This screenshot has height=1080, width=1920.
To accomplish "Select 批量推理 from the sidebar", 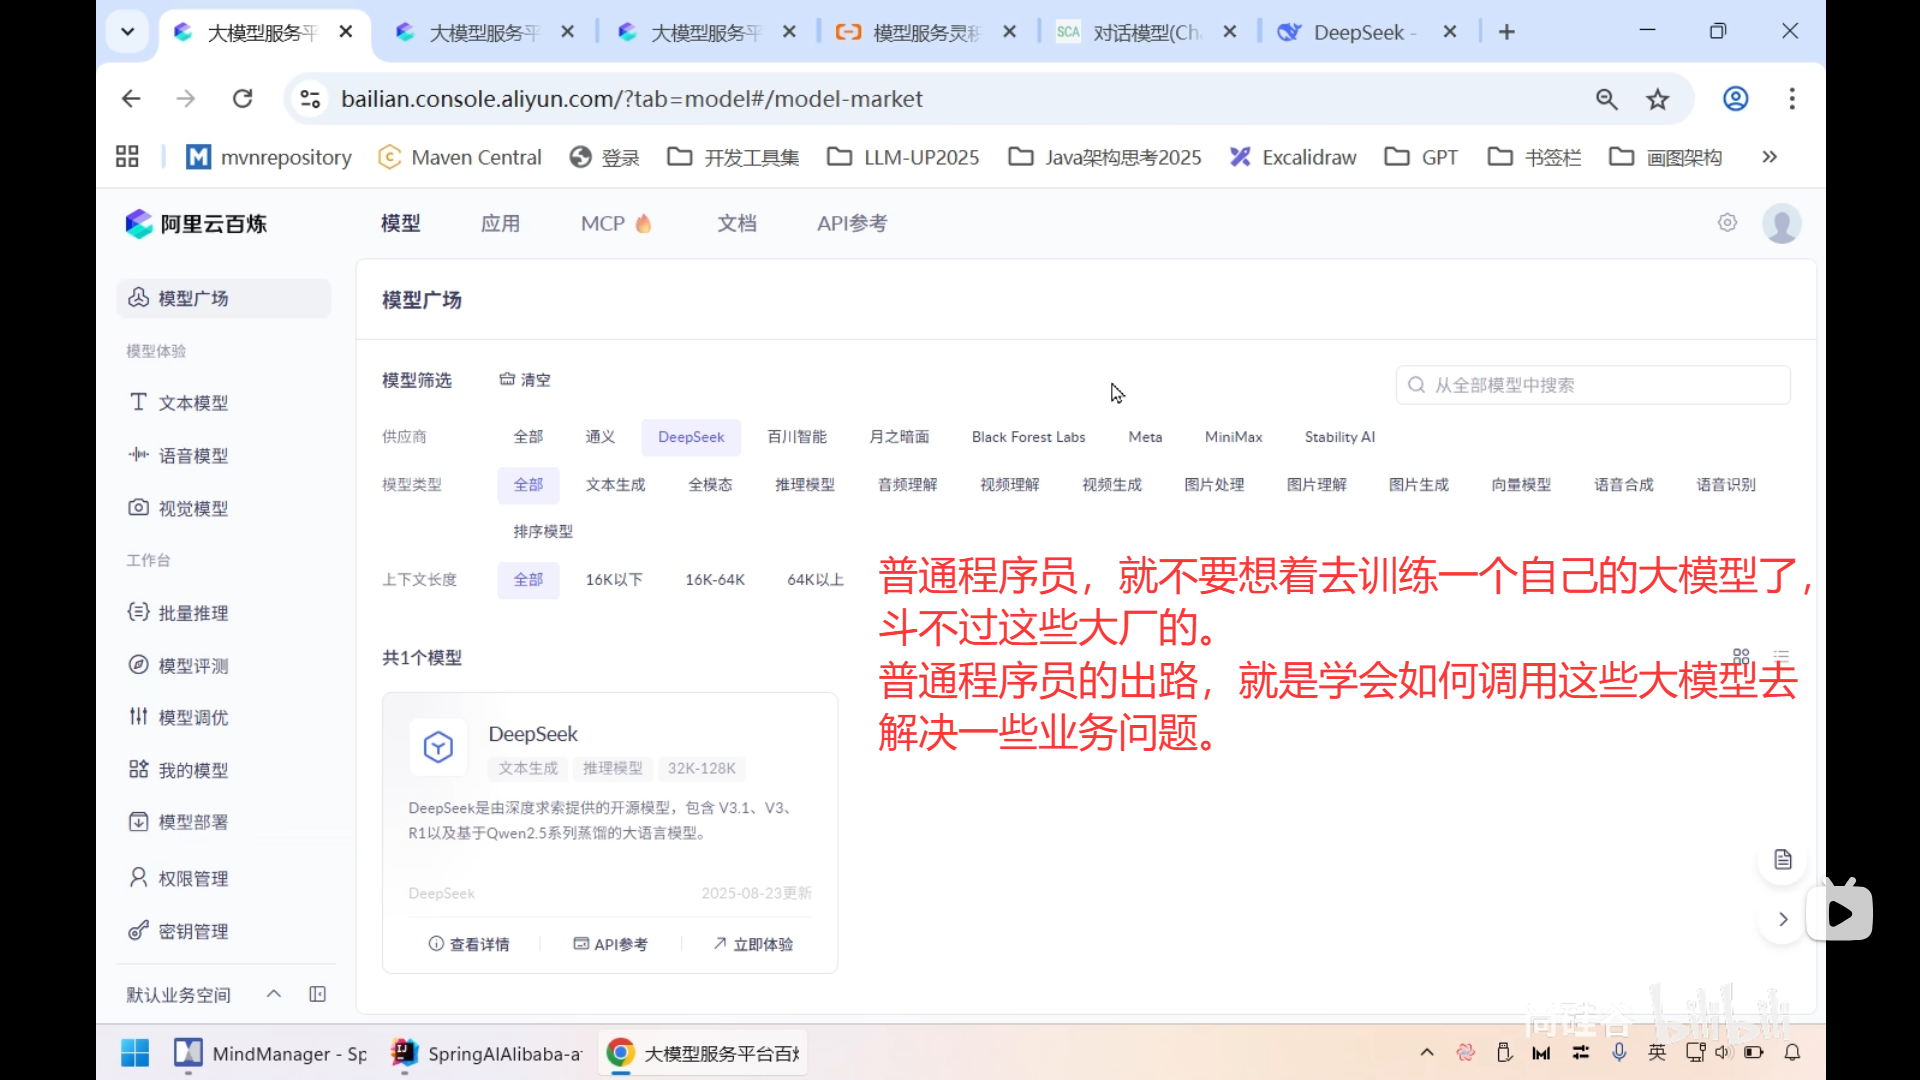I will click(191, 613).
